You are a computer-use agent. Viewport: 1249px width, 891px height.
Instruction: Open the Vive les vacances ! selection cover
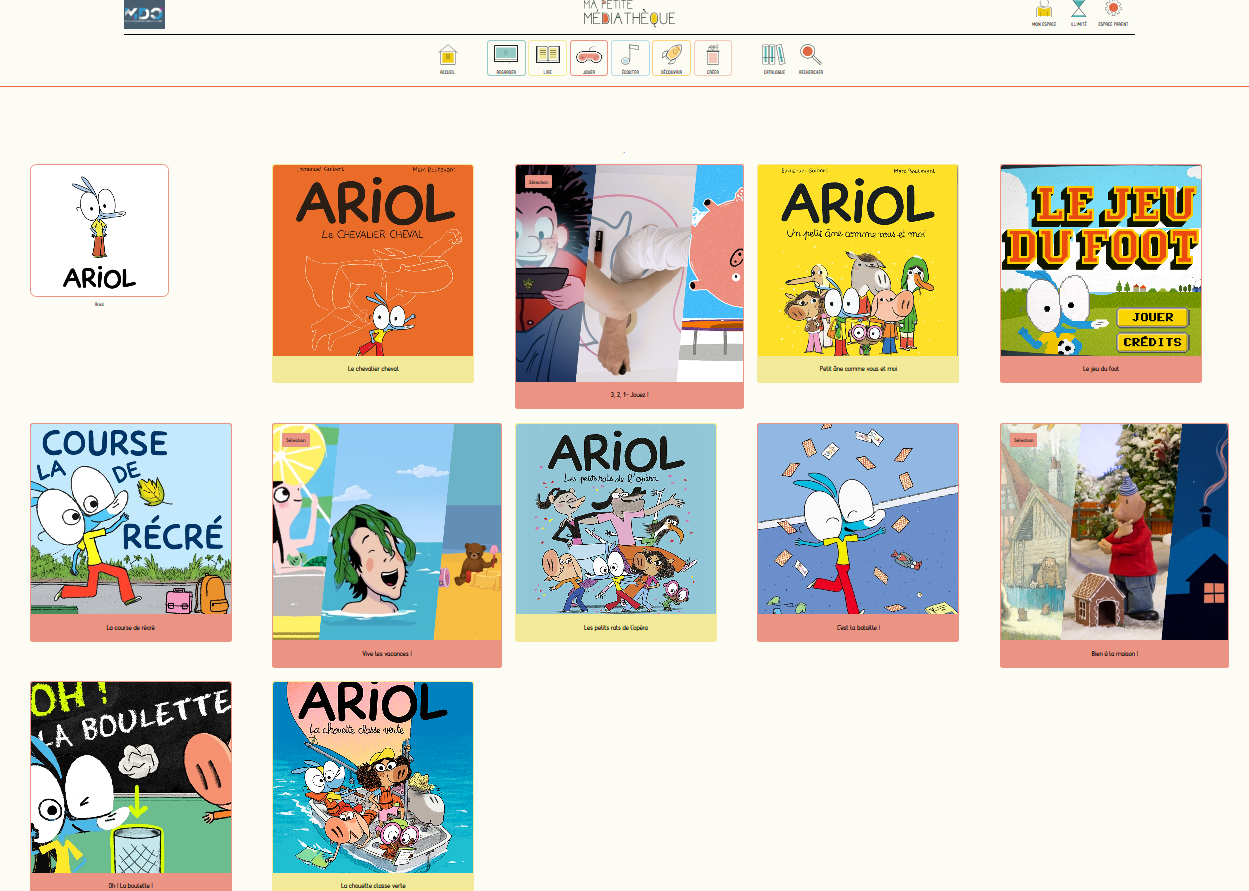387,532
